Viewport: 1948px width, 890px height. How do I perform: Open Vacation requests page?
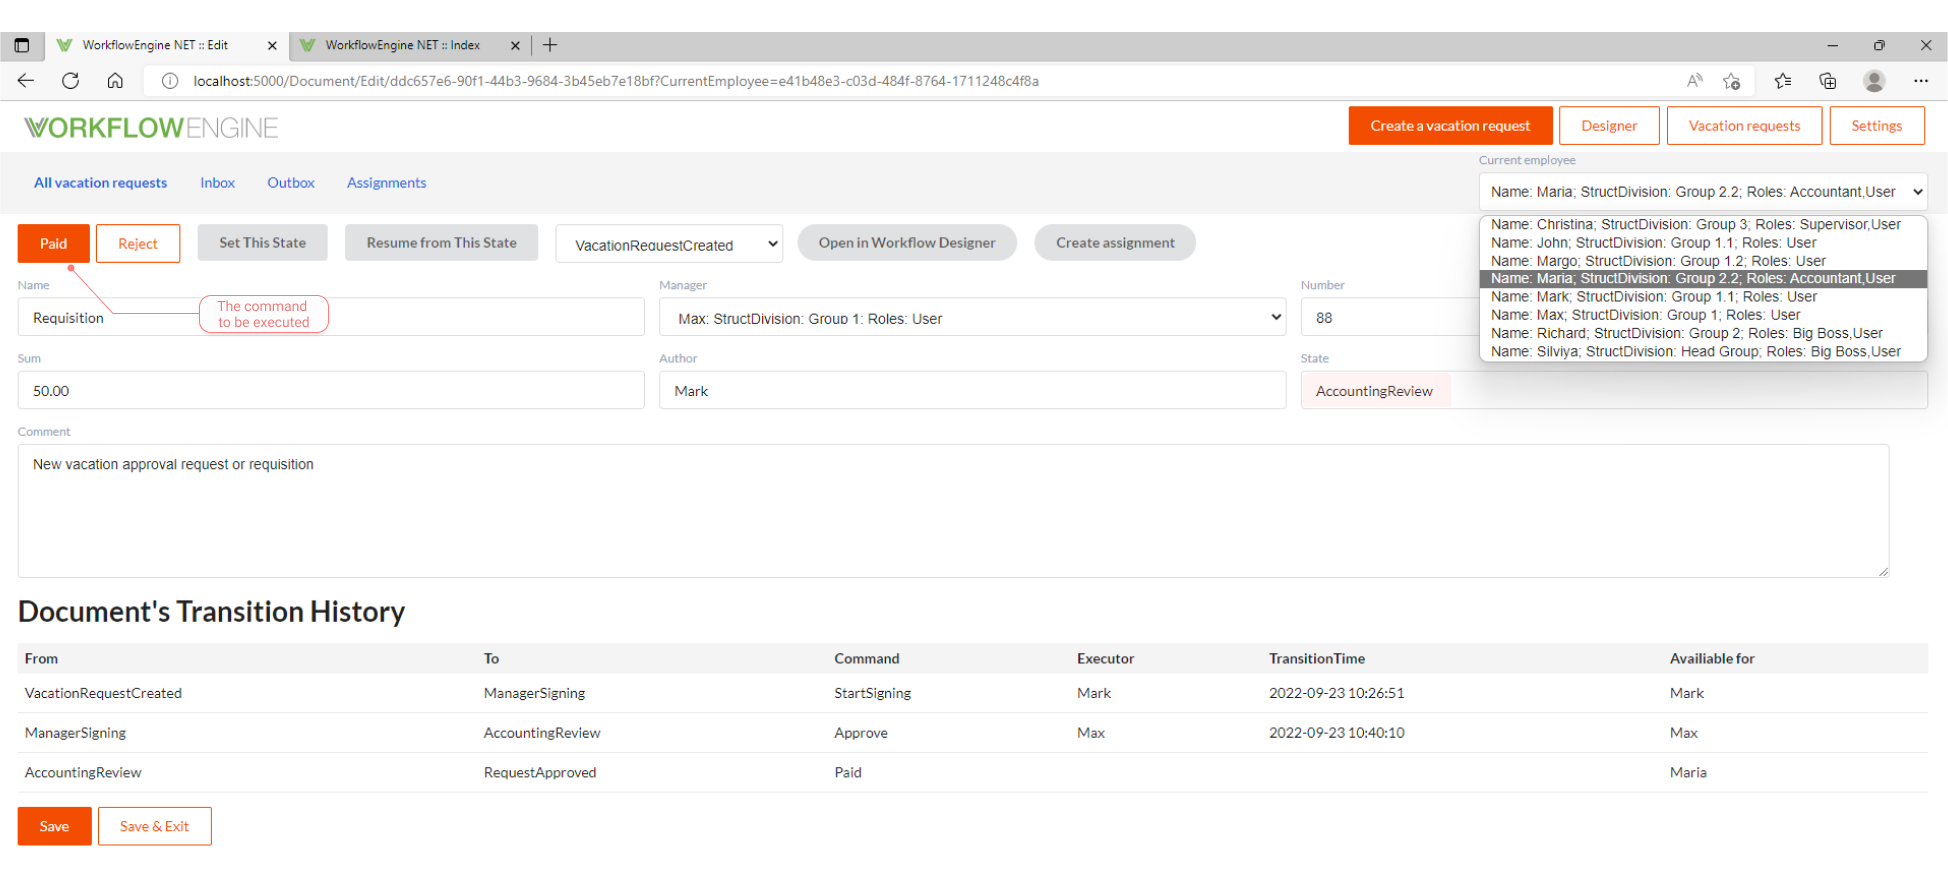[x=1744, y=126]
